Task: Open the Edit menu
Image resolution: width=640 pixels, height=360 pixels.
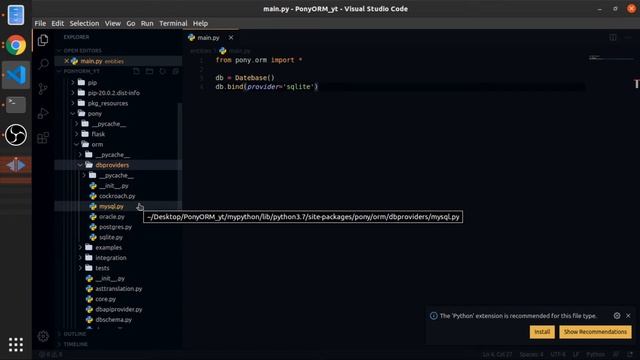Action: [x=58, y=23]
